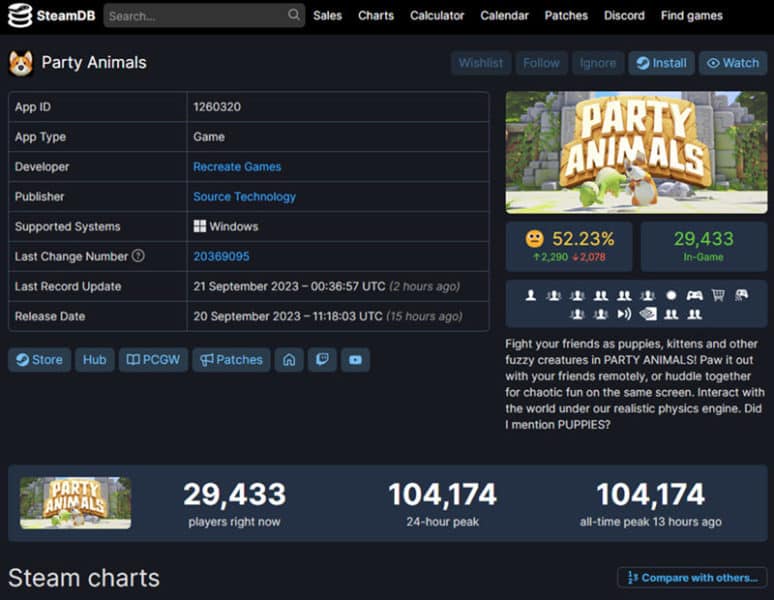
Task: Open Compare with others selector
Action: [x=692, y=577]
